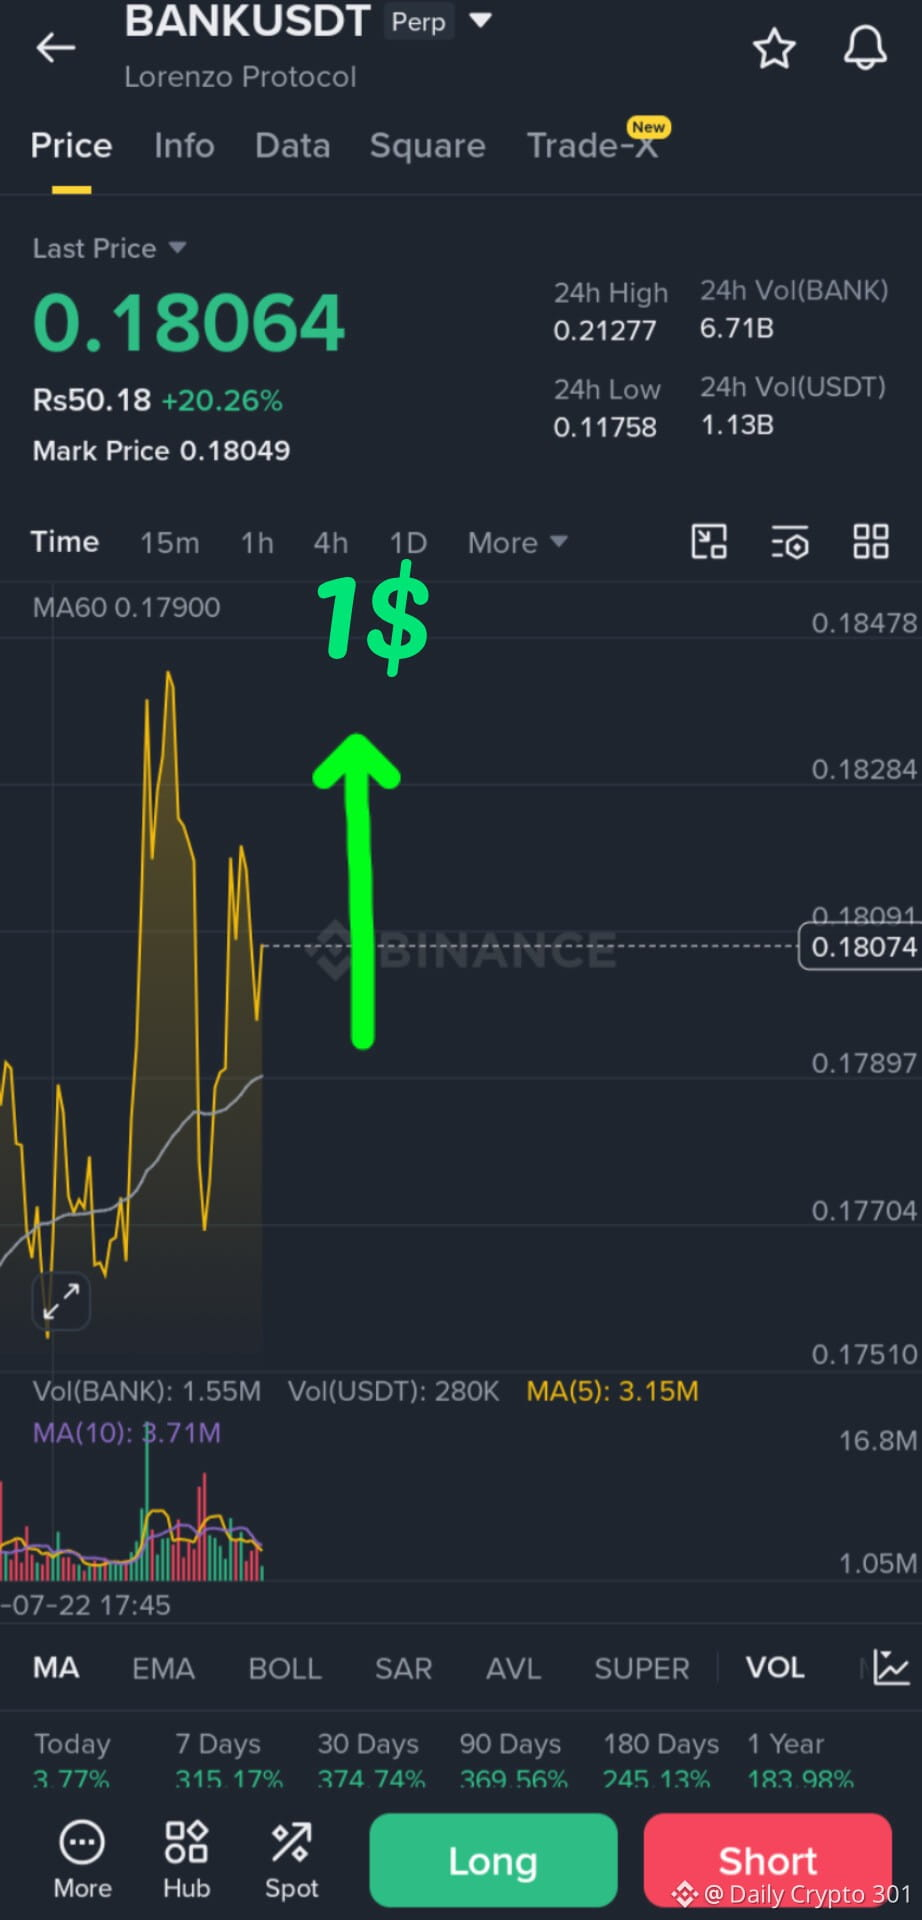The height and width of the screenshot is (1920, 922).
Task: Tap the Perp badge
Action: coord(419,21)
